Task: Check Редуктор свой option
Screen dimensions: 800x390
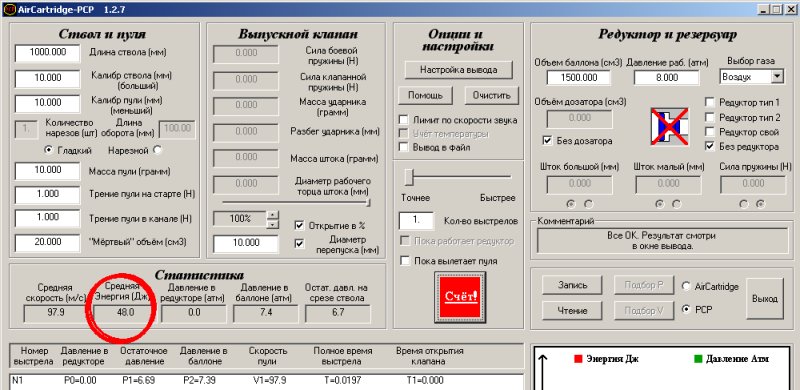Action: pos(710,132)
